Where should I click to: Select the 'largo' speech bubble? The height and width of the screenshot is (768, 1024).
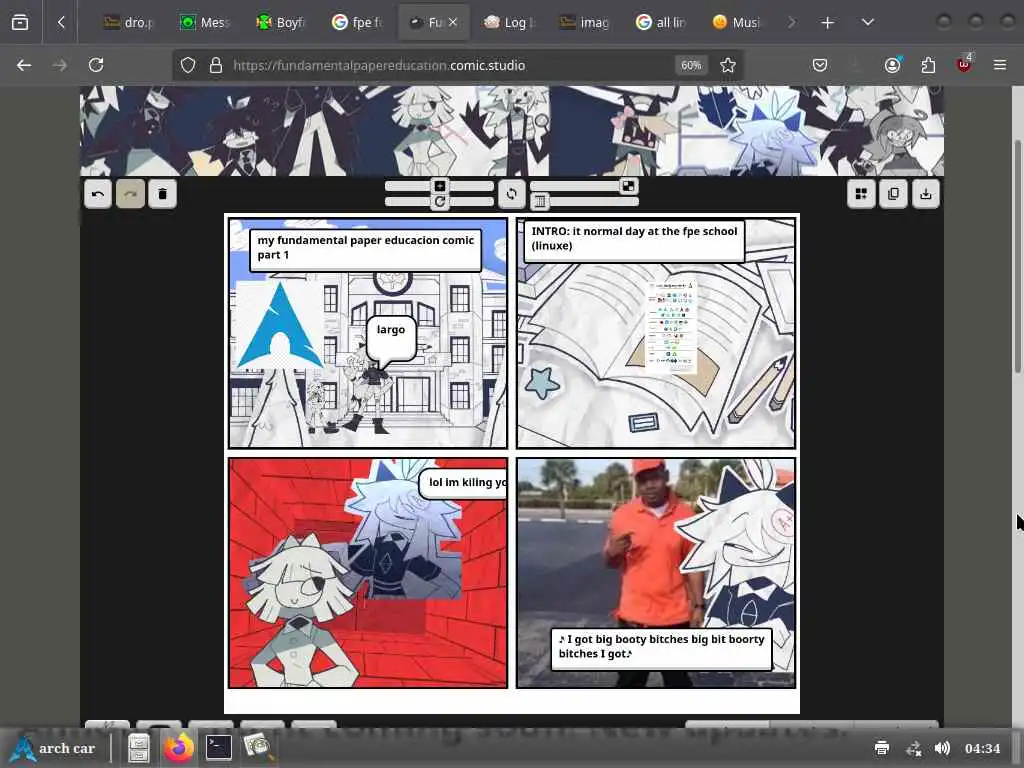(x=391, y=339)
